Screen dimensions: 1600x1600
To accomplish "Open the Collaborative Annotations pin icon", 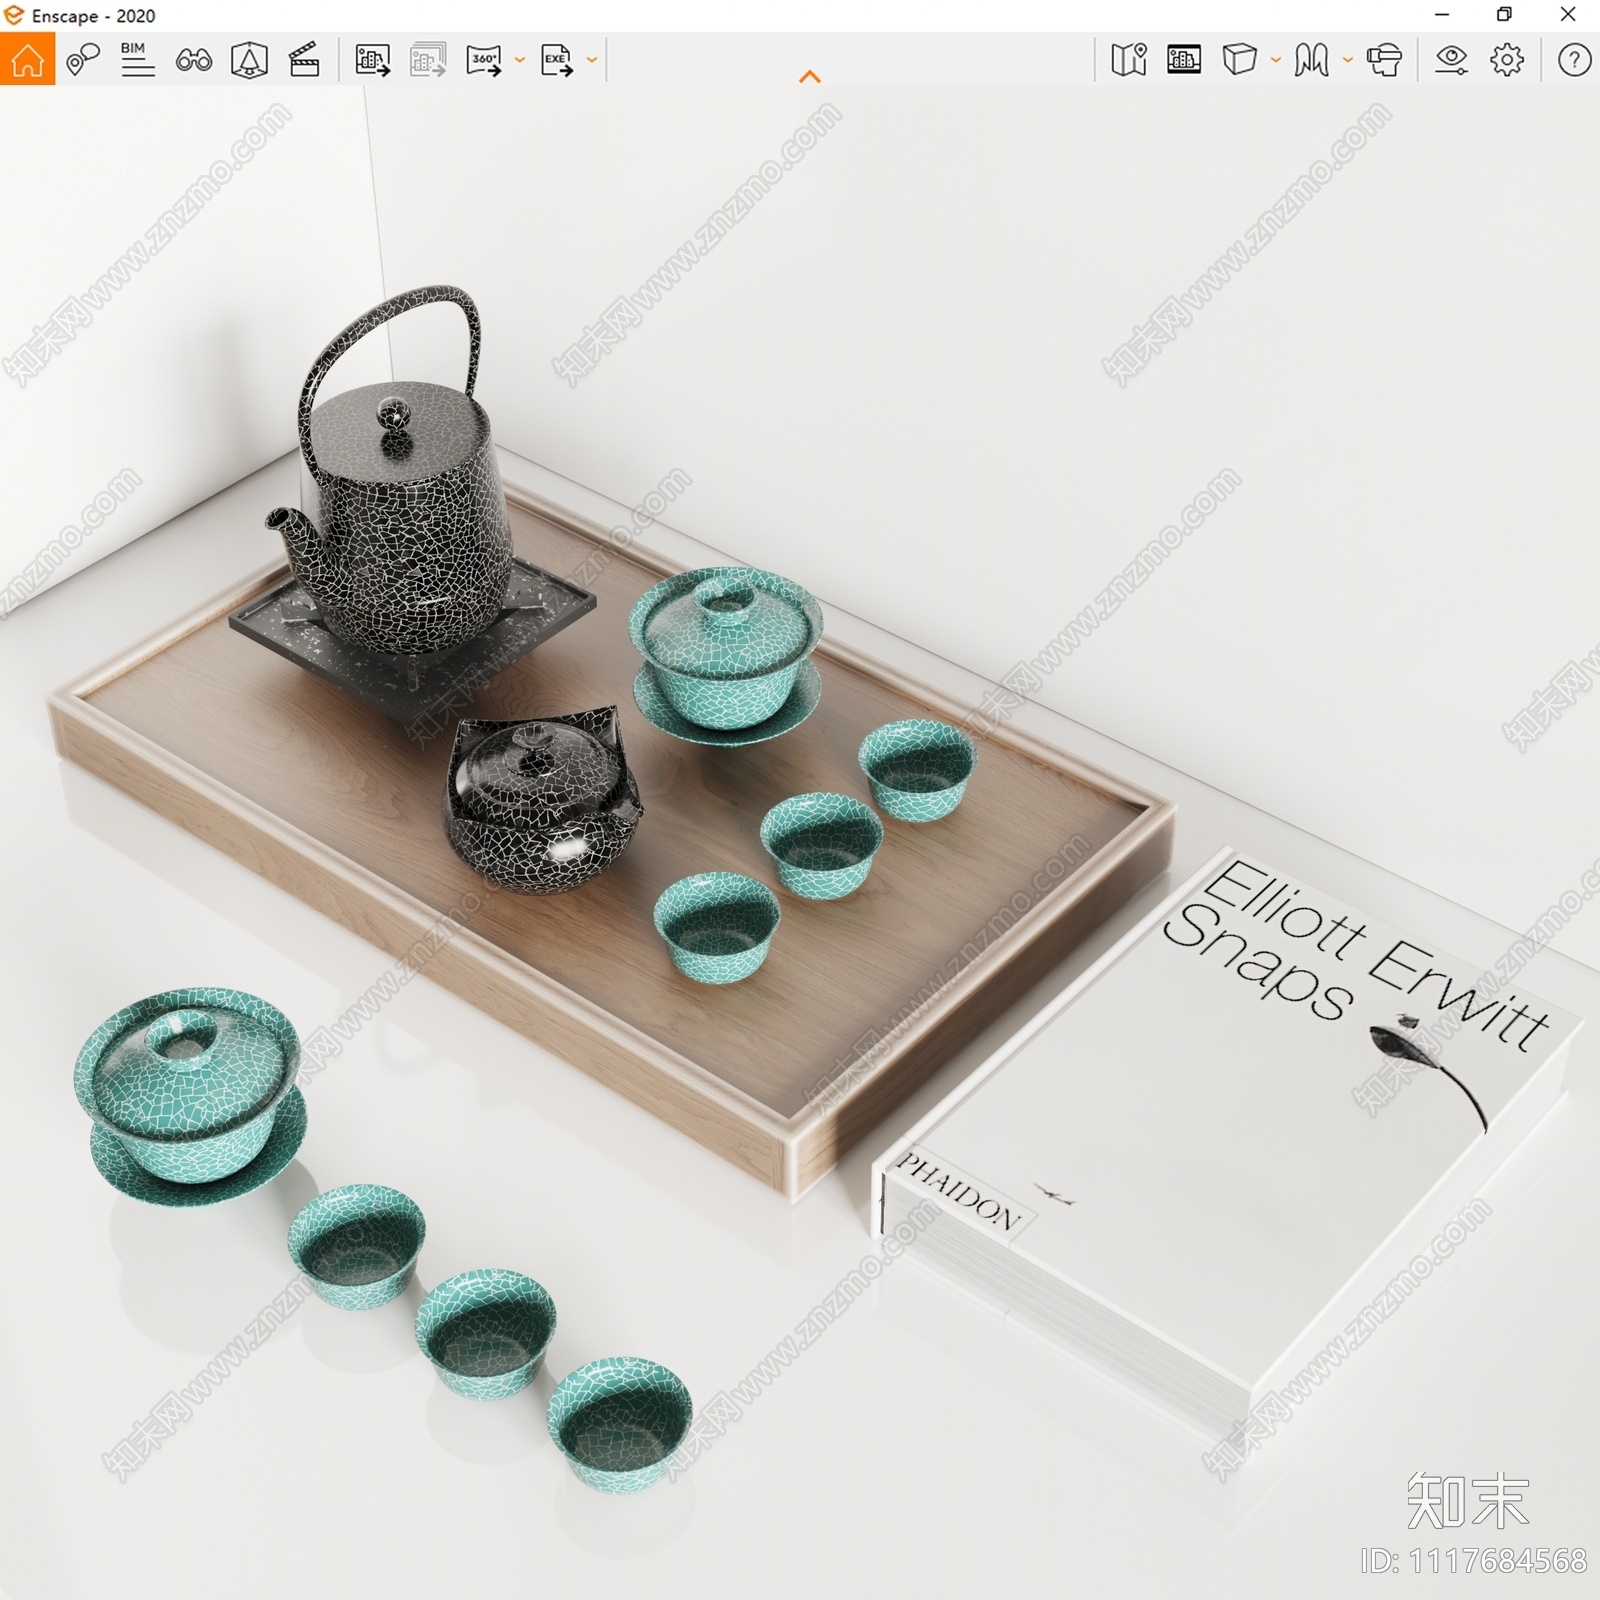I will (83, 60).
